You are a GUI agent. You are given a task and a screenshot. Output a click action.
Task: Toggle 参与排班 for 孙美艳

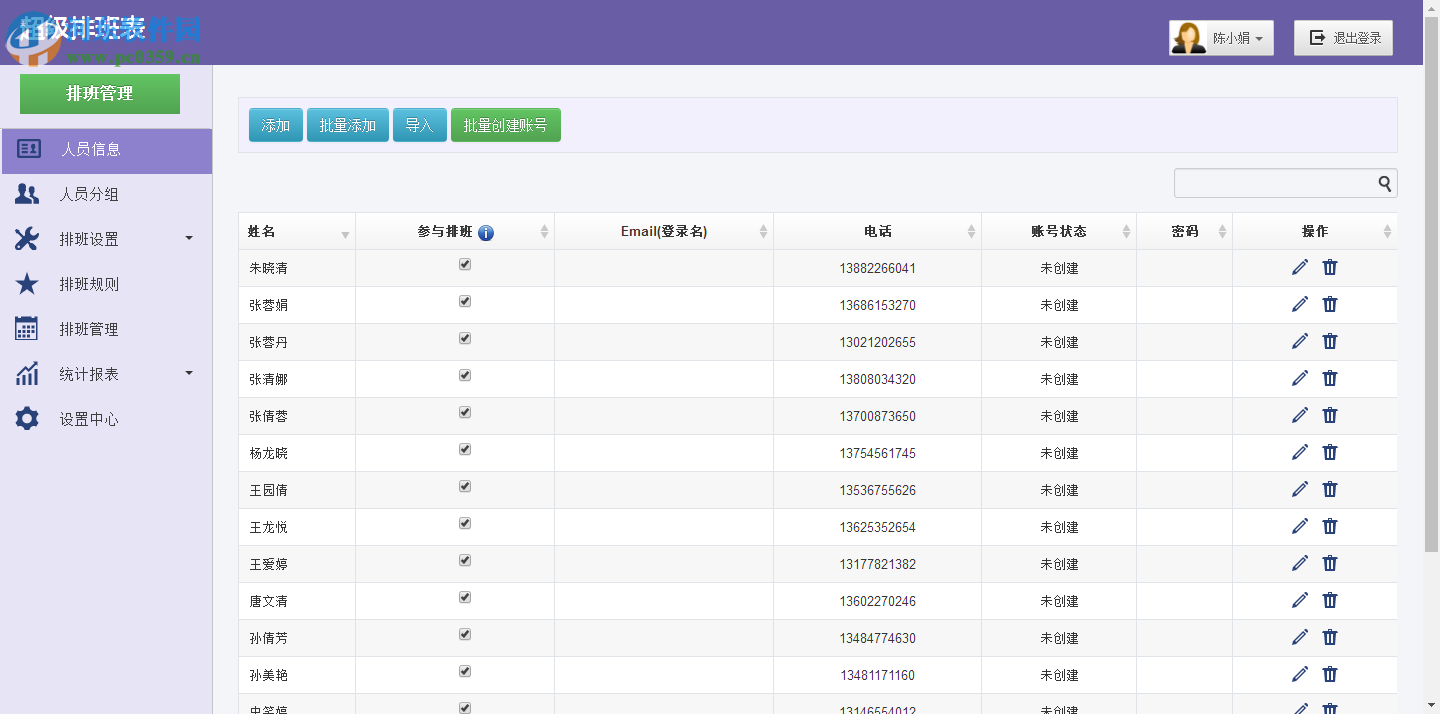pos(464,671)
